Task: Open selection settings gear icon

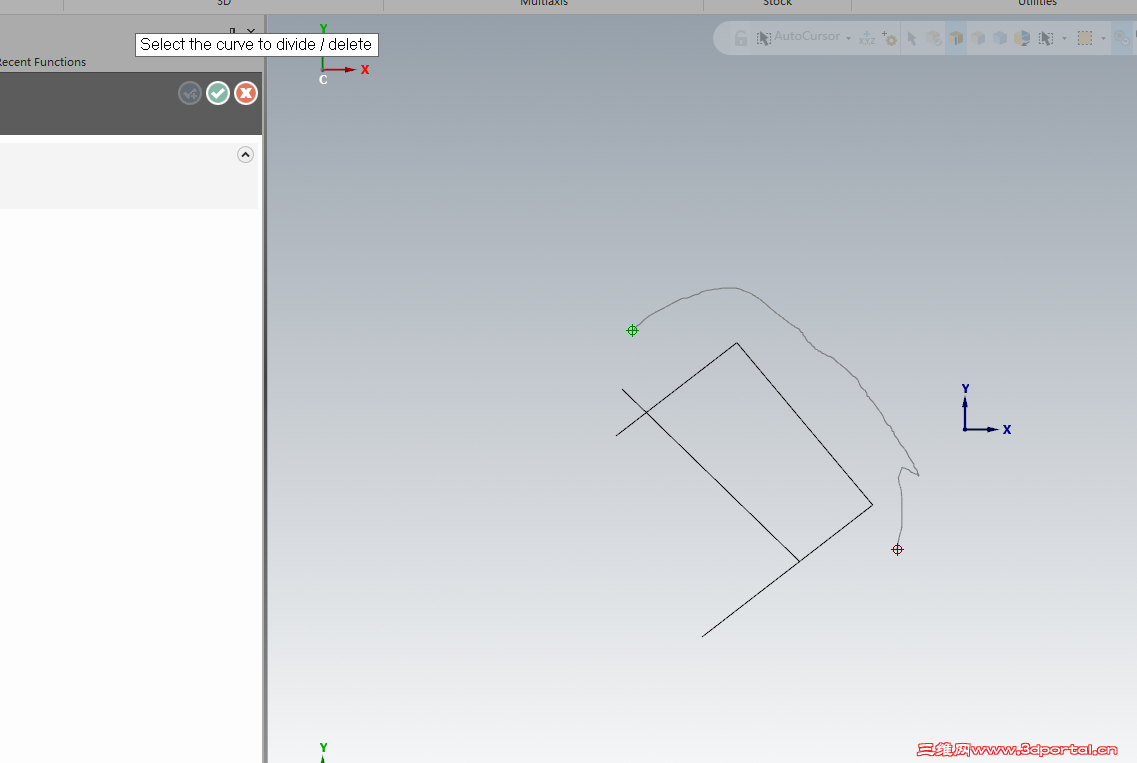Action: point(889,38)
